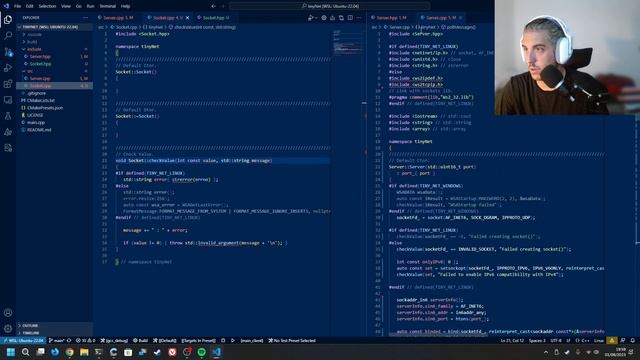
Task: Open File Explorer from the Windows taskbar
Action: coord(84,352)
